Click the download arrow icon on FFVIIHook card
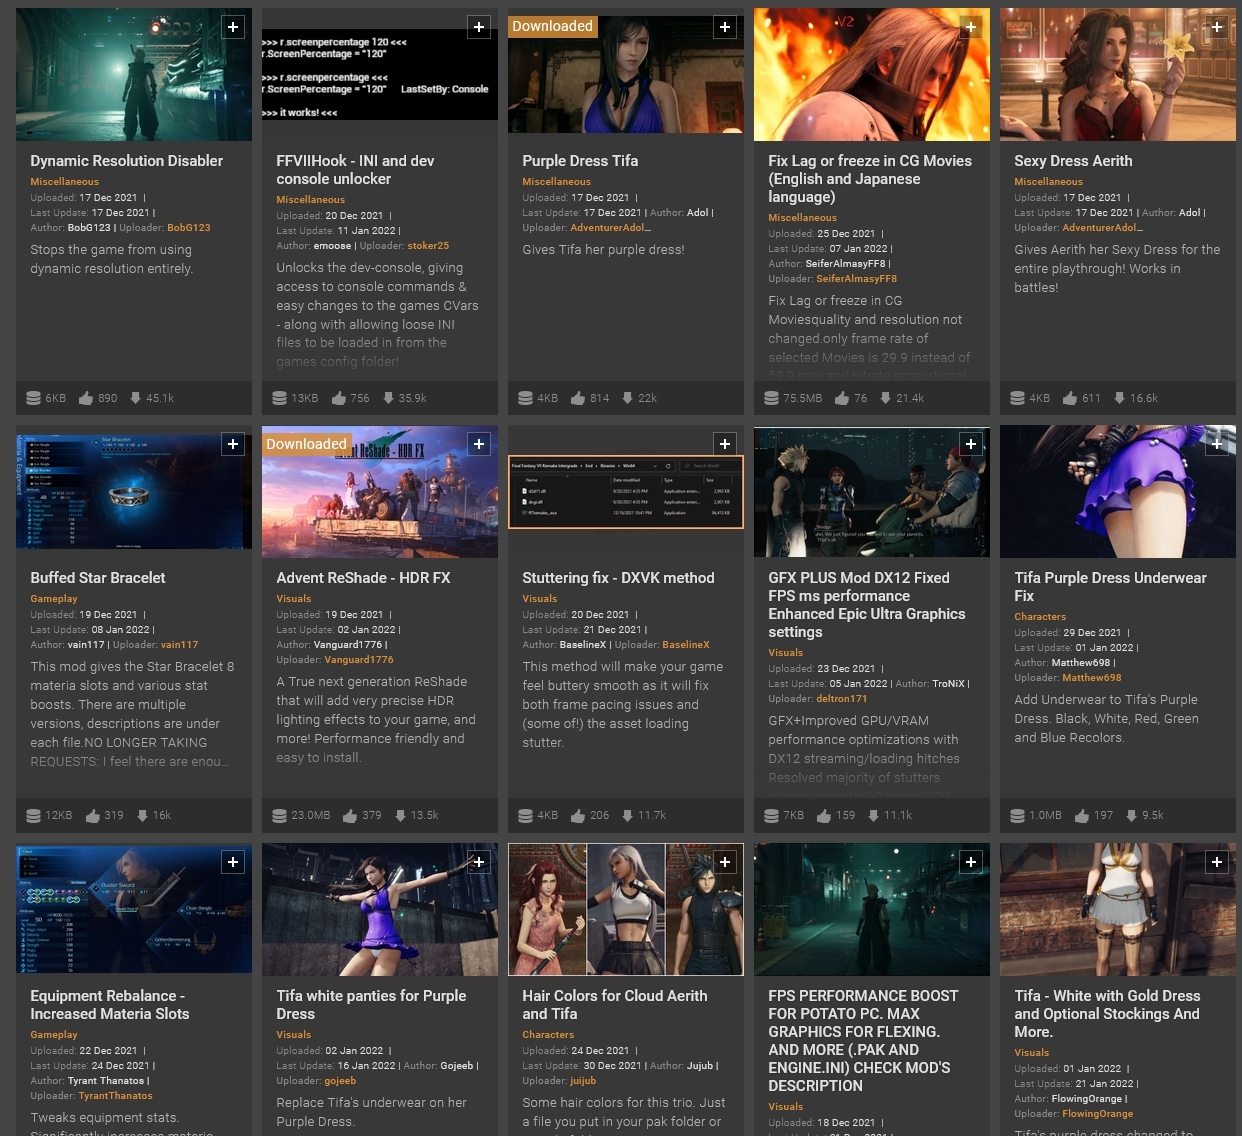The width and height of the screenshot is (1242, 1136). coord(388,398)
